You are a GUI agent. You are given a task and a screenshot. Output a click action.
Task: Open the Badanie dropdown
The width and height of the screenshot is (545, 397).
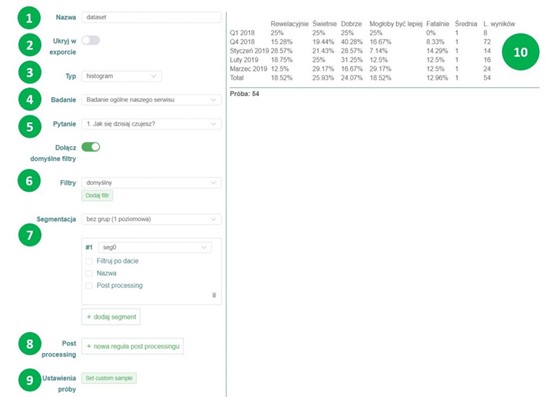[151, 100]
